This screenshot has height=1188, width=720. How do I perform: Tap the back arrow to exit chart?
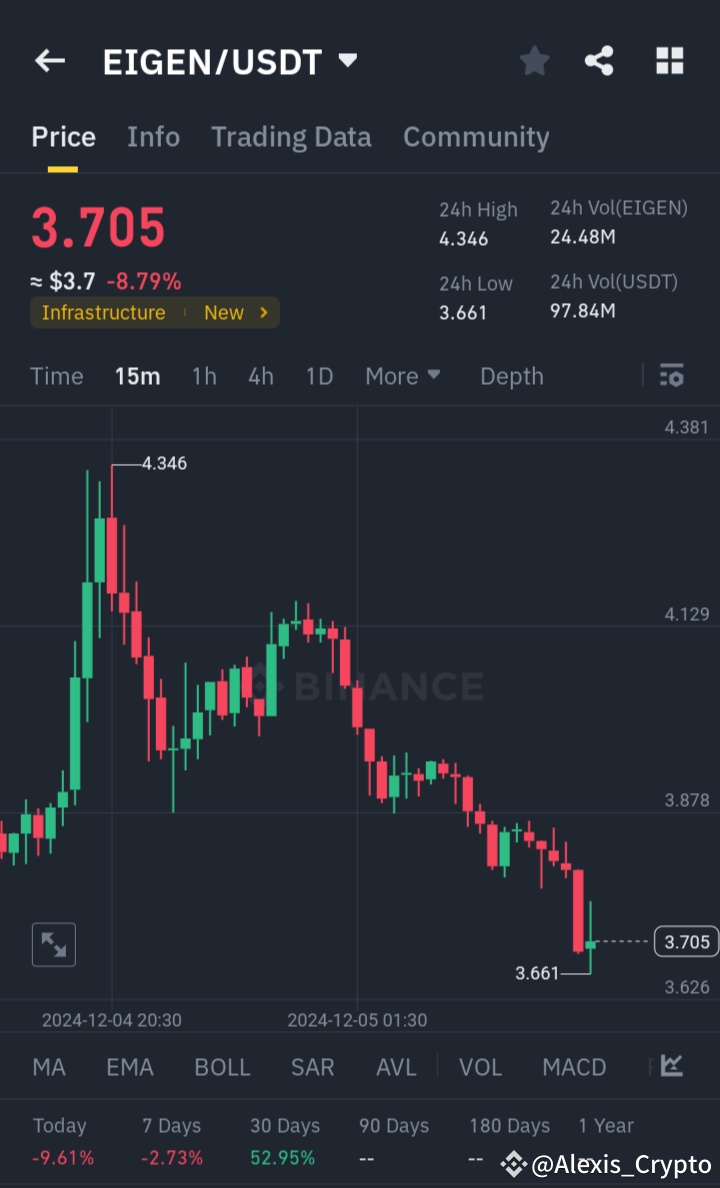point(49,61)
